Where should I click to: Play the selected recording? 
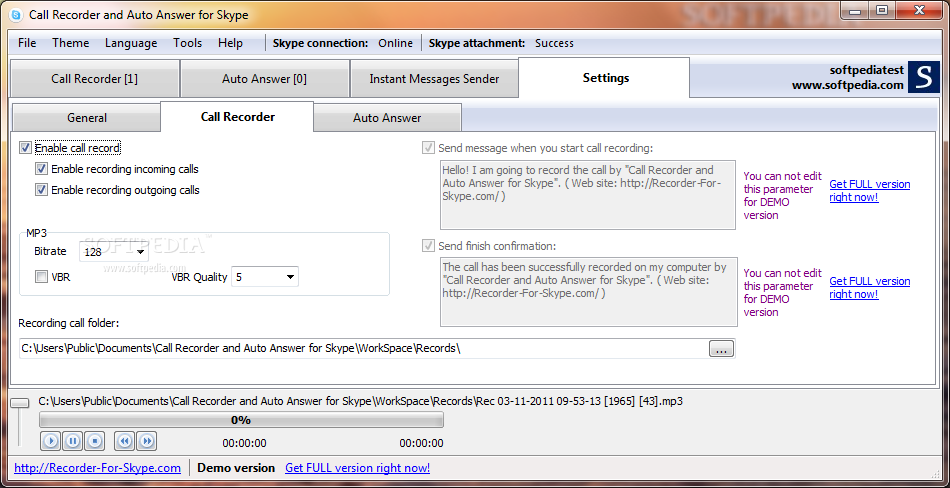[x=51, y=441]
